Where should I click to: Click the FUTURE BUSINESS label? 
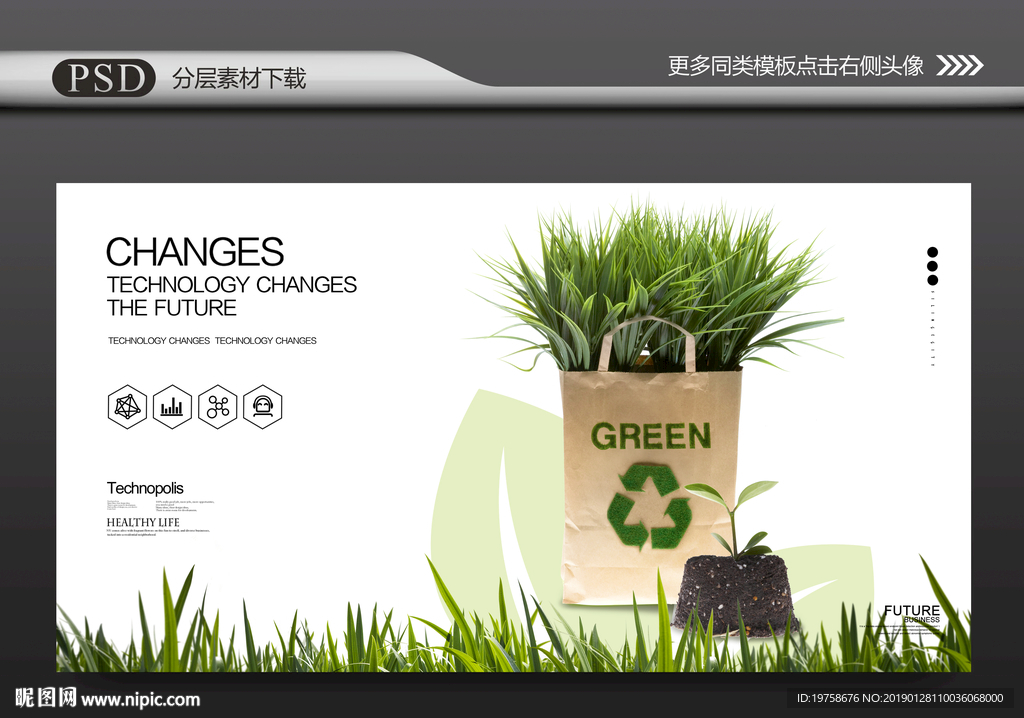tap(912, 613)
